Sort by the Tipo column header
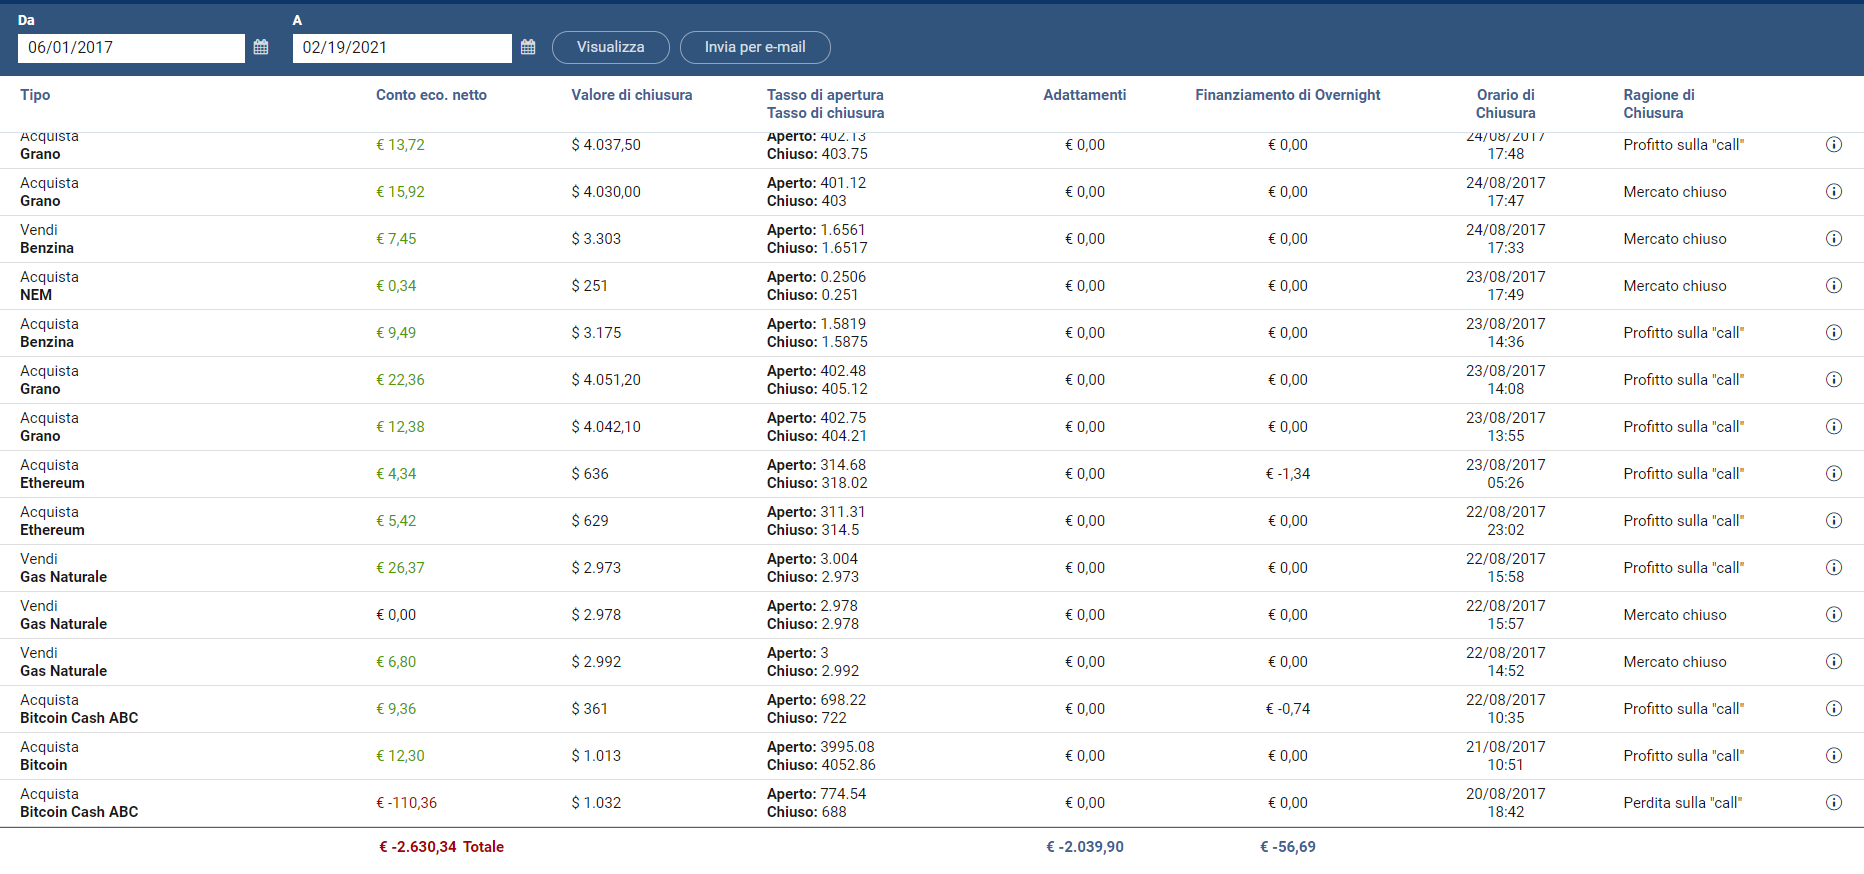Screen dimensions: 1864x874 [x=35, y=95]
